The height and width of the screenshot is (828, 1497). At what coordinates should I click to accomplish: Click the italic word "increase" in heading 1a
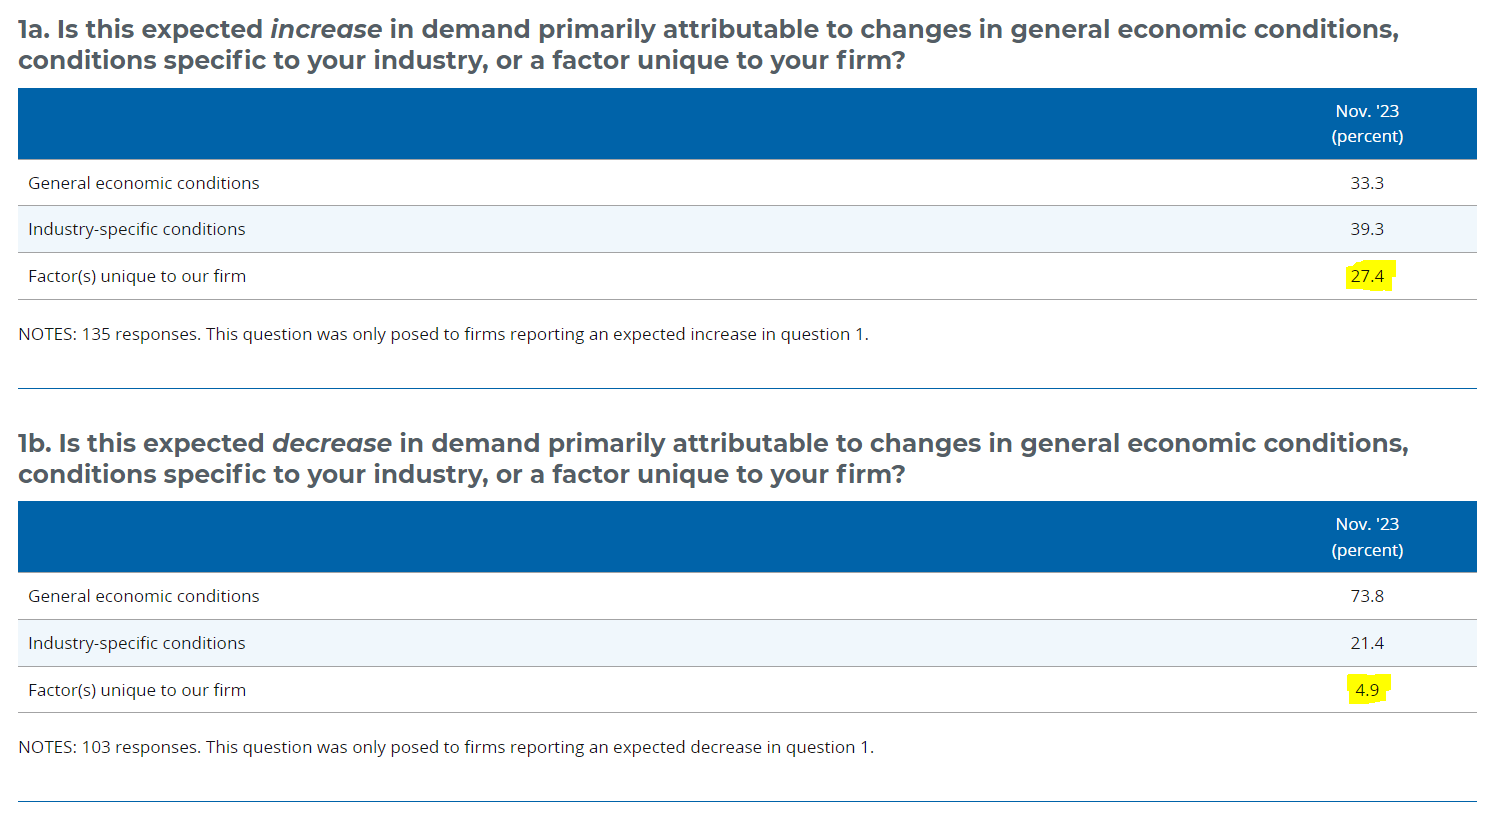326,30
